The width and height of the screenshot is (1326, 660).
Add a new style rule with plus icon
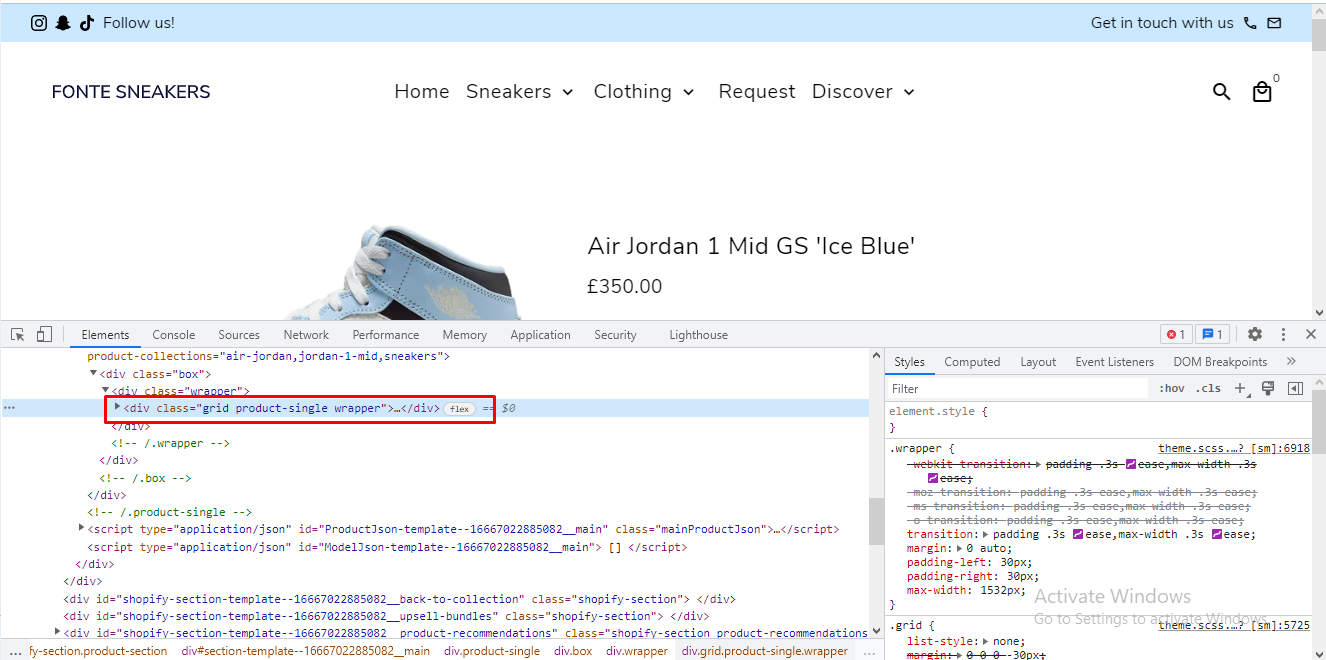point(1240,388)
